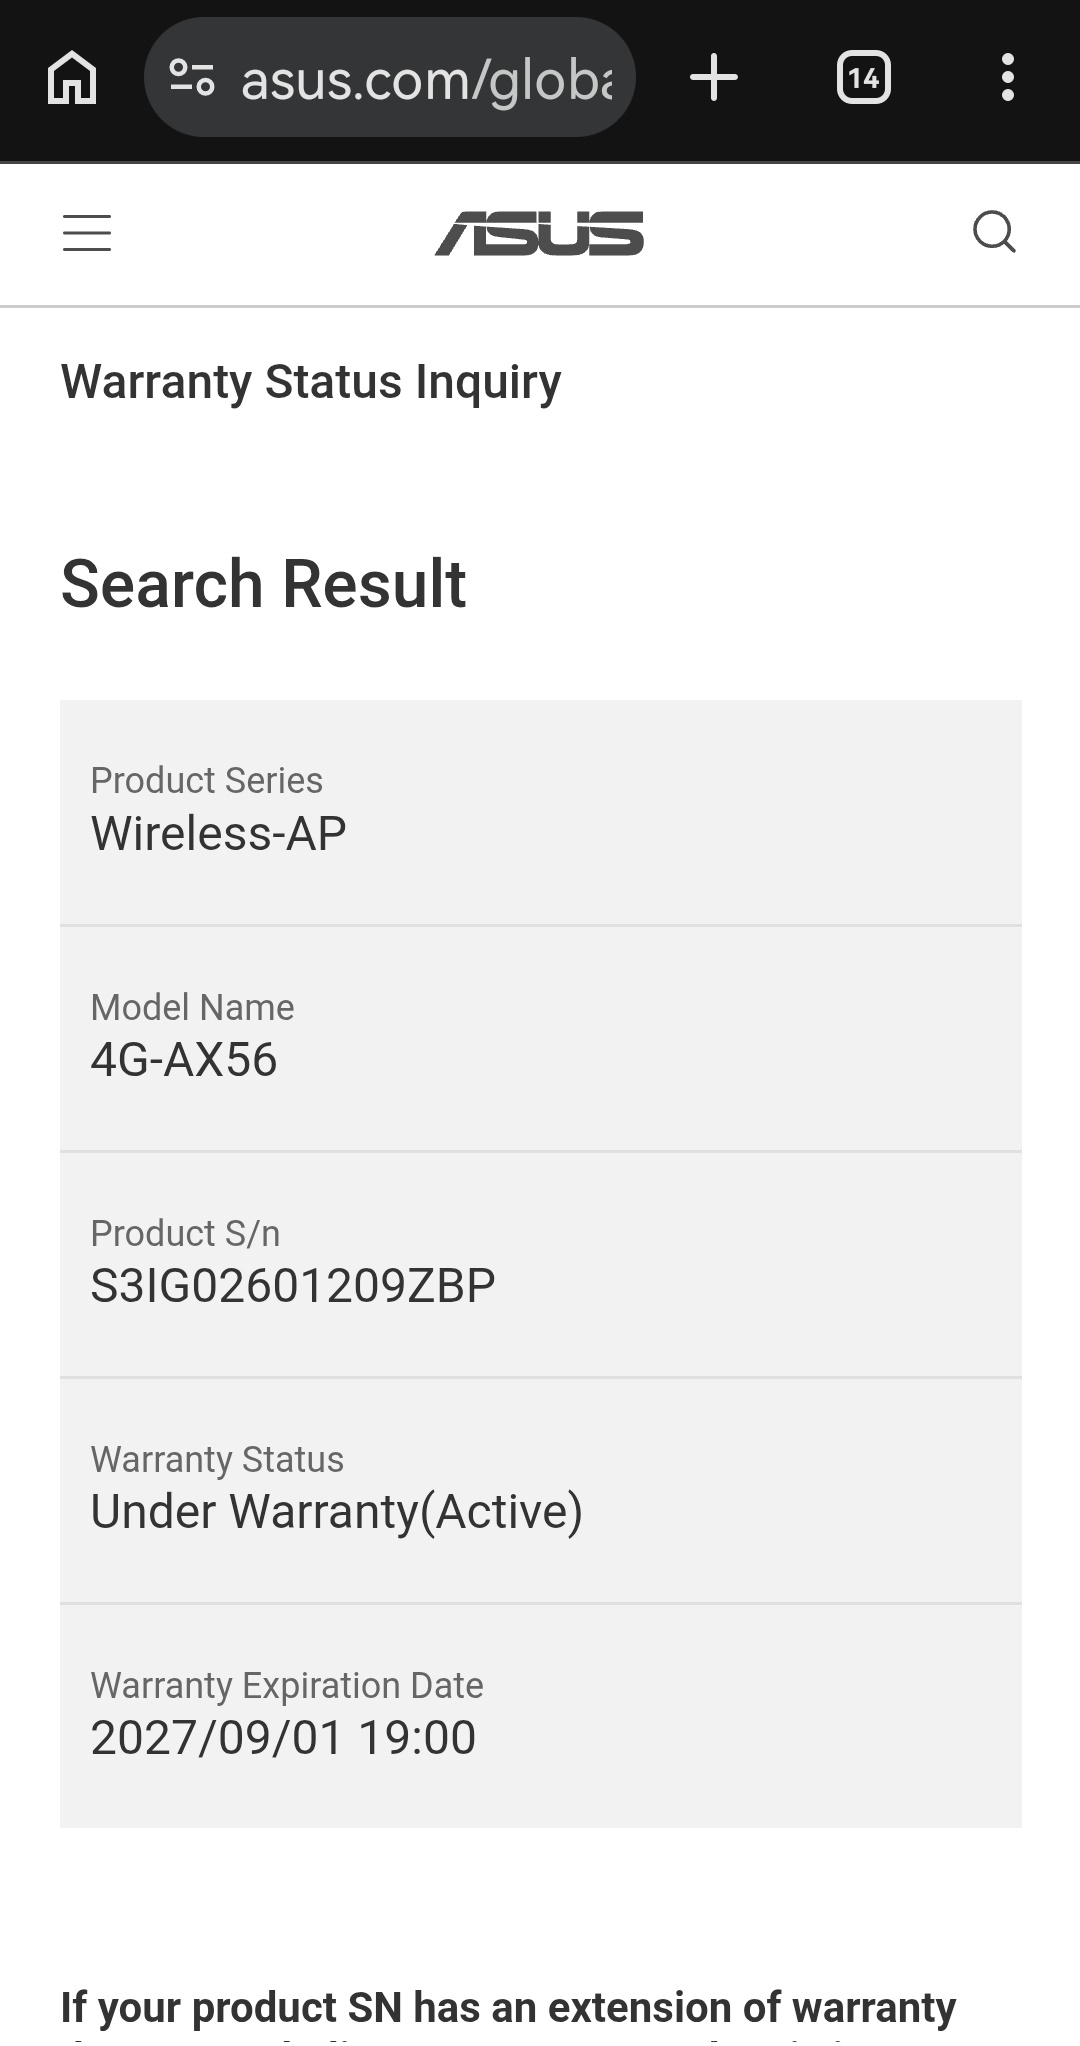Screen dimensions: 1080x2046
Task: Tap the ASUS site search icon
Action: pyautogui.click(x=994, y=233)
